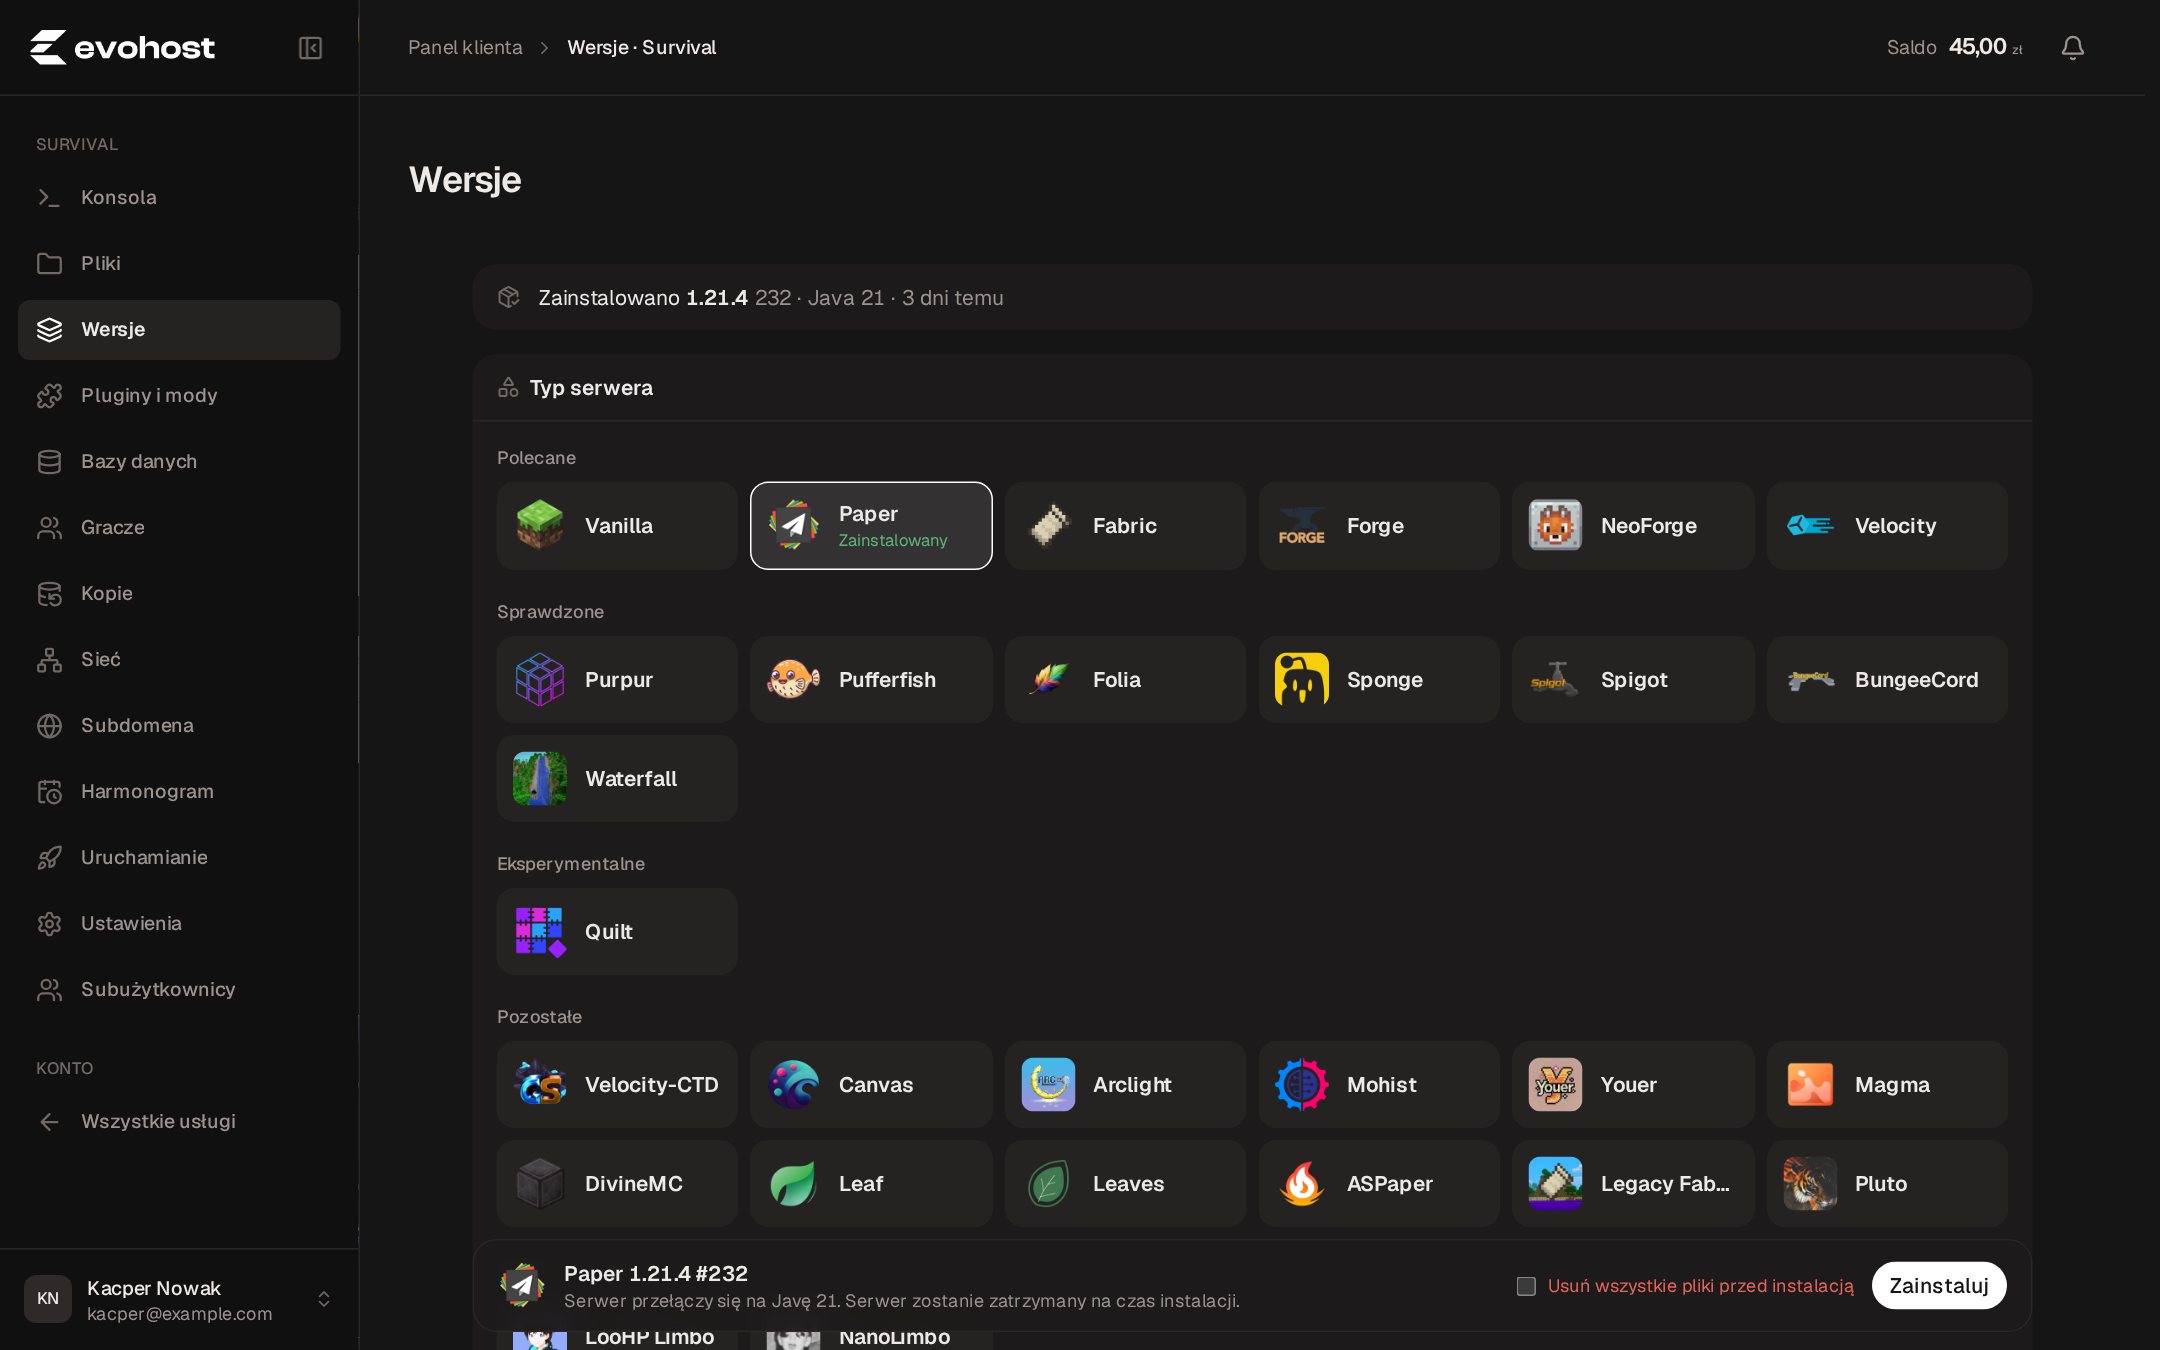Click the Velocity server icon
Viewport: 2160px width, 1350px height.
(1810, 526)
